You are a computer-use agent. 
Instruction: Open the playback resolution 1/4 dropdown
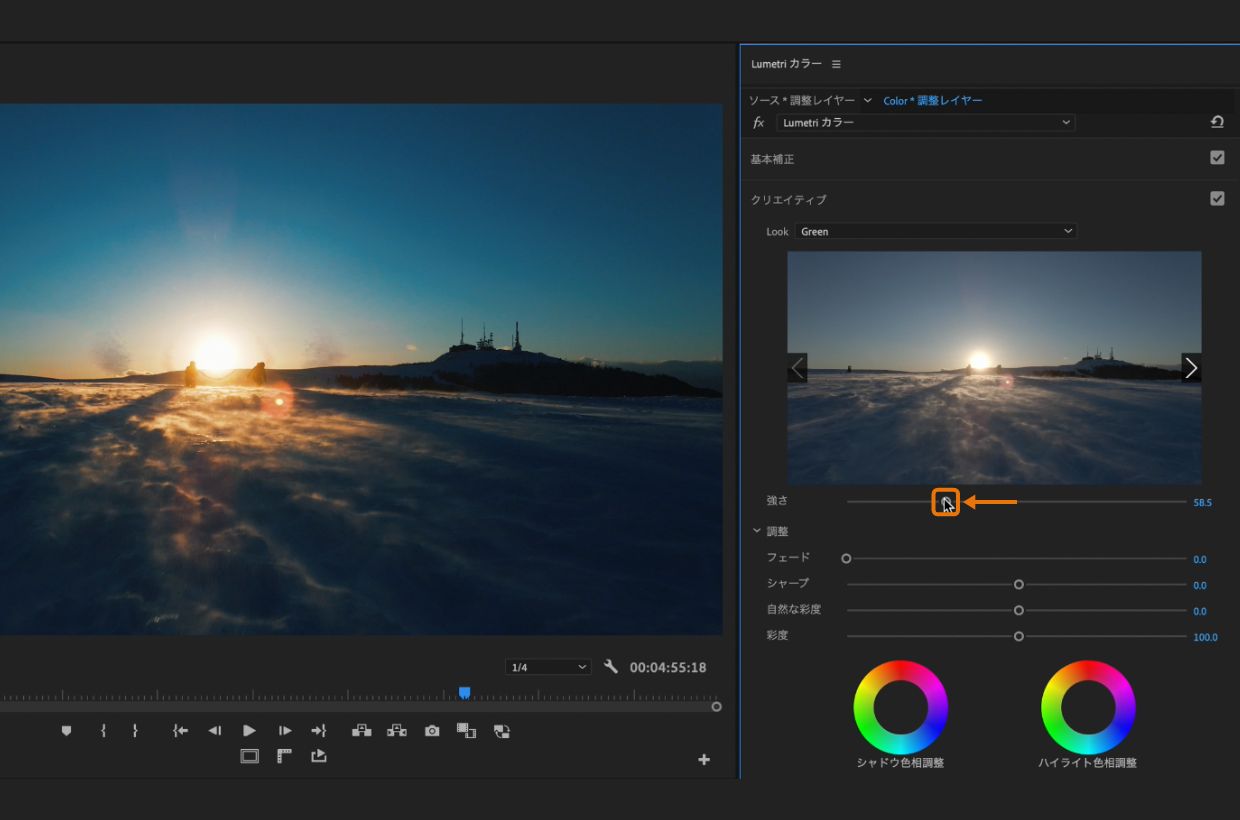548,667
